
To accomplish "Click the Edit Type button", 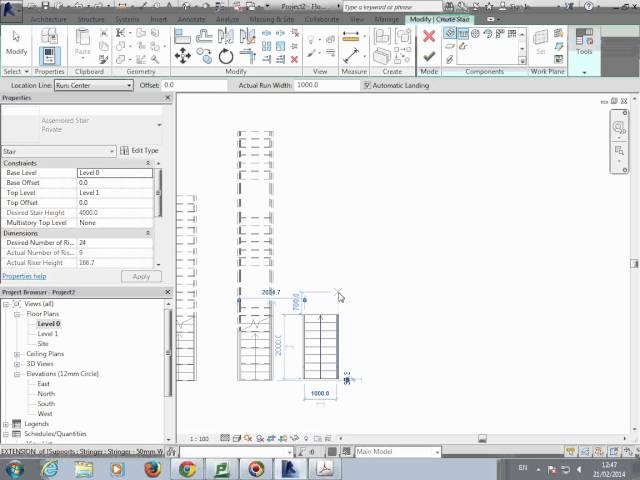I will click(x=139, y=151).
